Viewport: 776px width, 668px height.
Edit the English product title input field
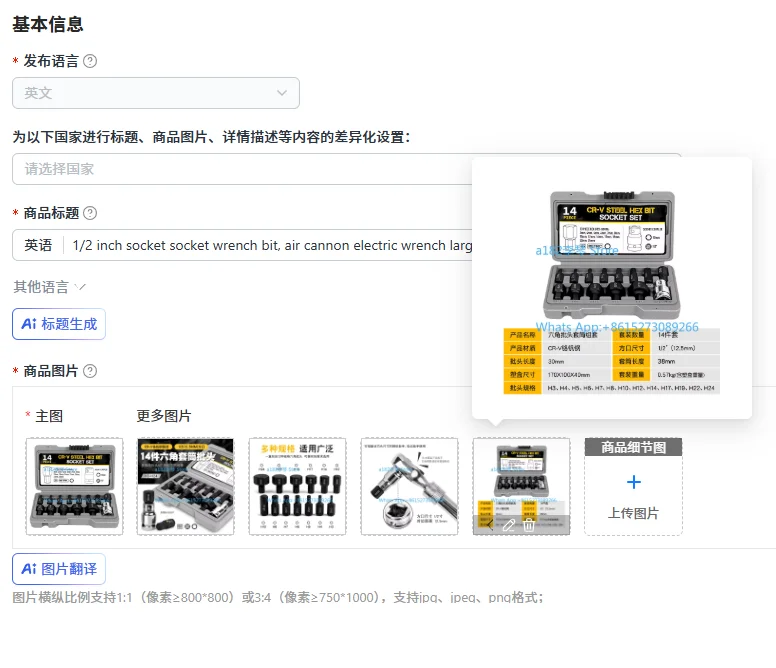click(272, 245)
